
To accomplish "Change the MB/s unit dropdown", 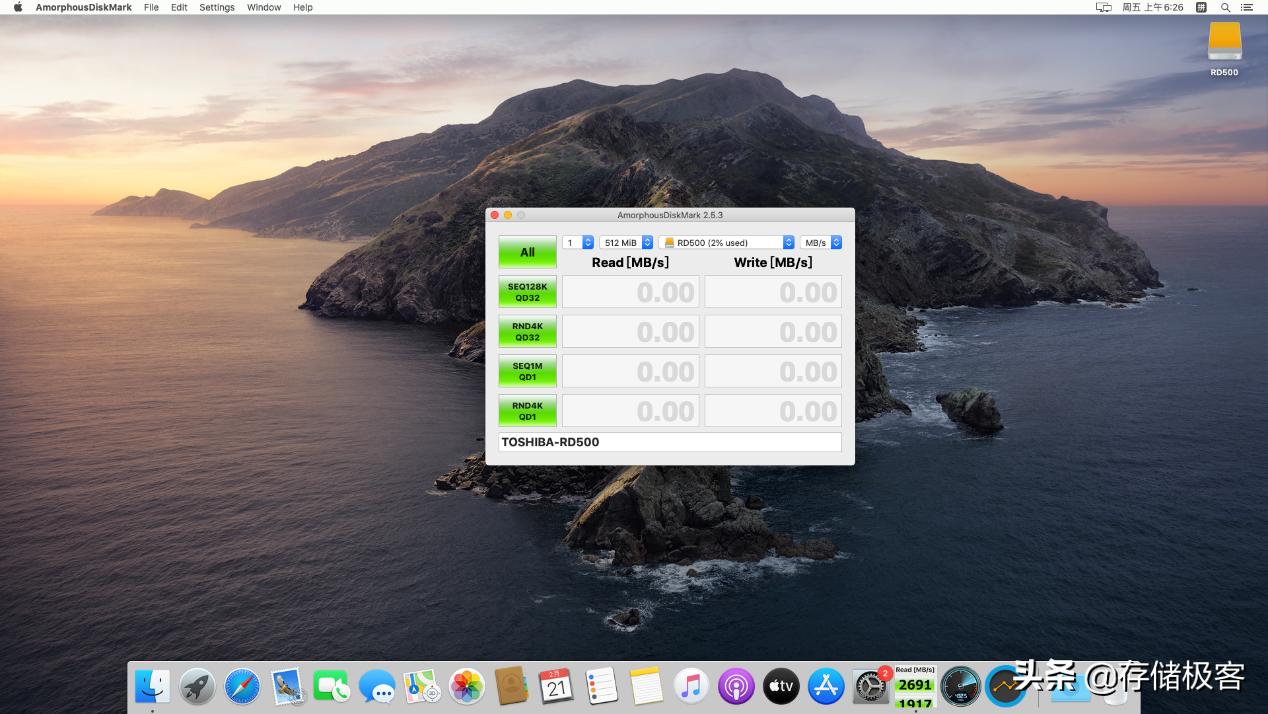I will pos(821,243).
